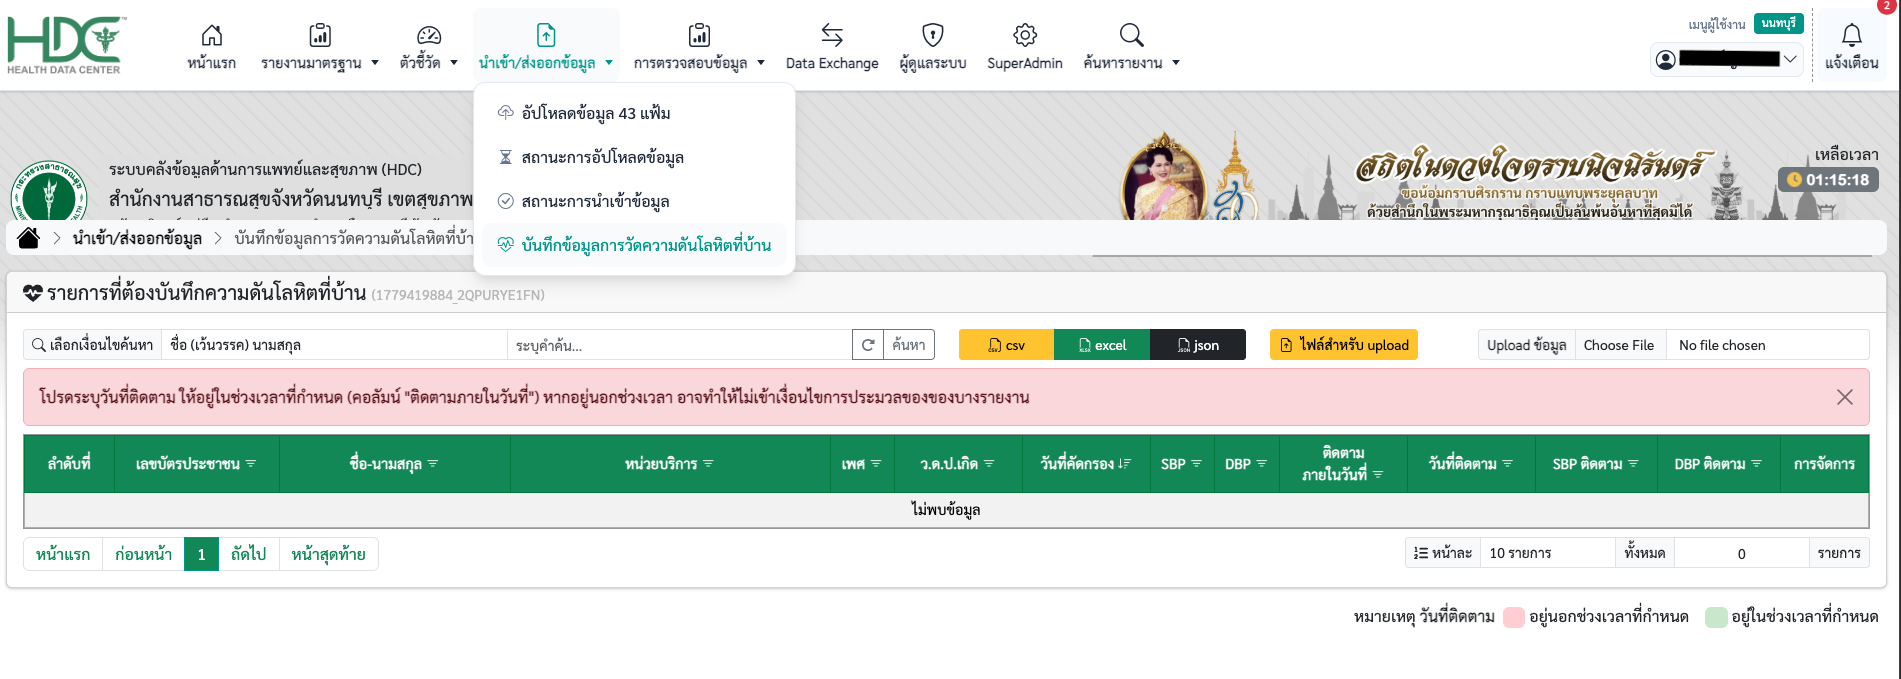This screenshot has height=679, width=1901.
Task: Collapse นำเข้า/ส่งออกข้อมูล dropdown arrow
Action: 609,63
